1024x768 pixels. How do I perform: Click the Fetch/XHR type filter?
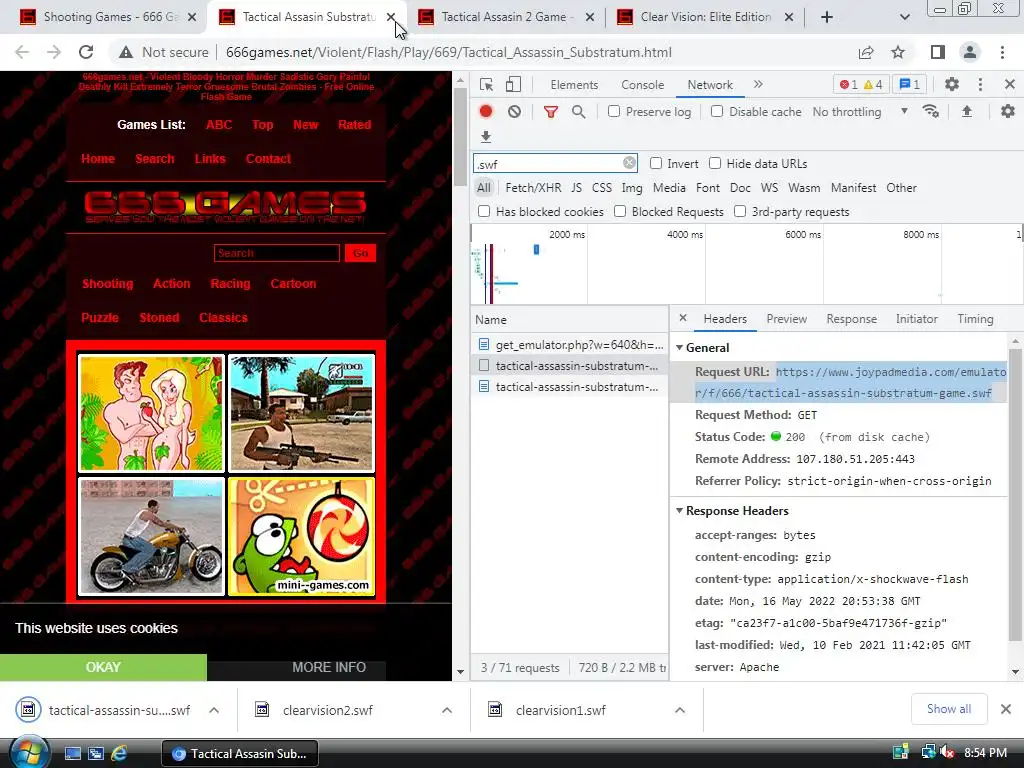pos(534,187)
